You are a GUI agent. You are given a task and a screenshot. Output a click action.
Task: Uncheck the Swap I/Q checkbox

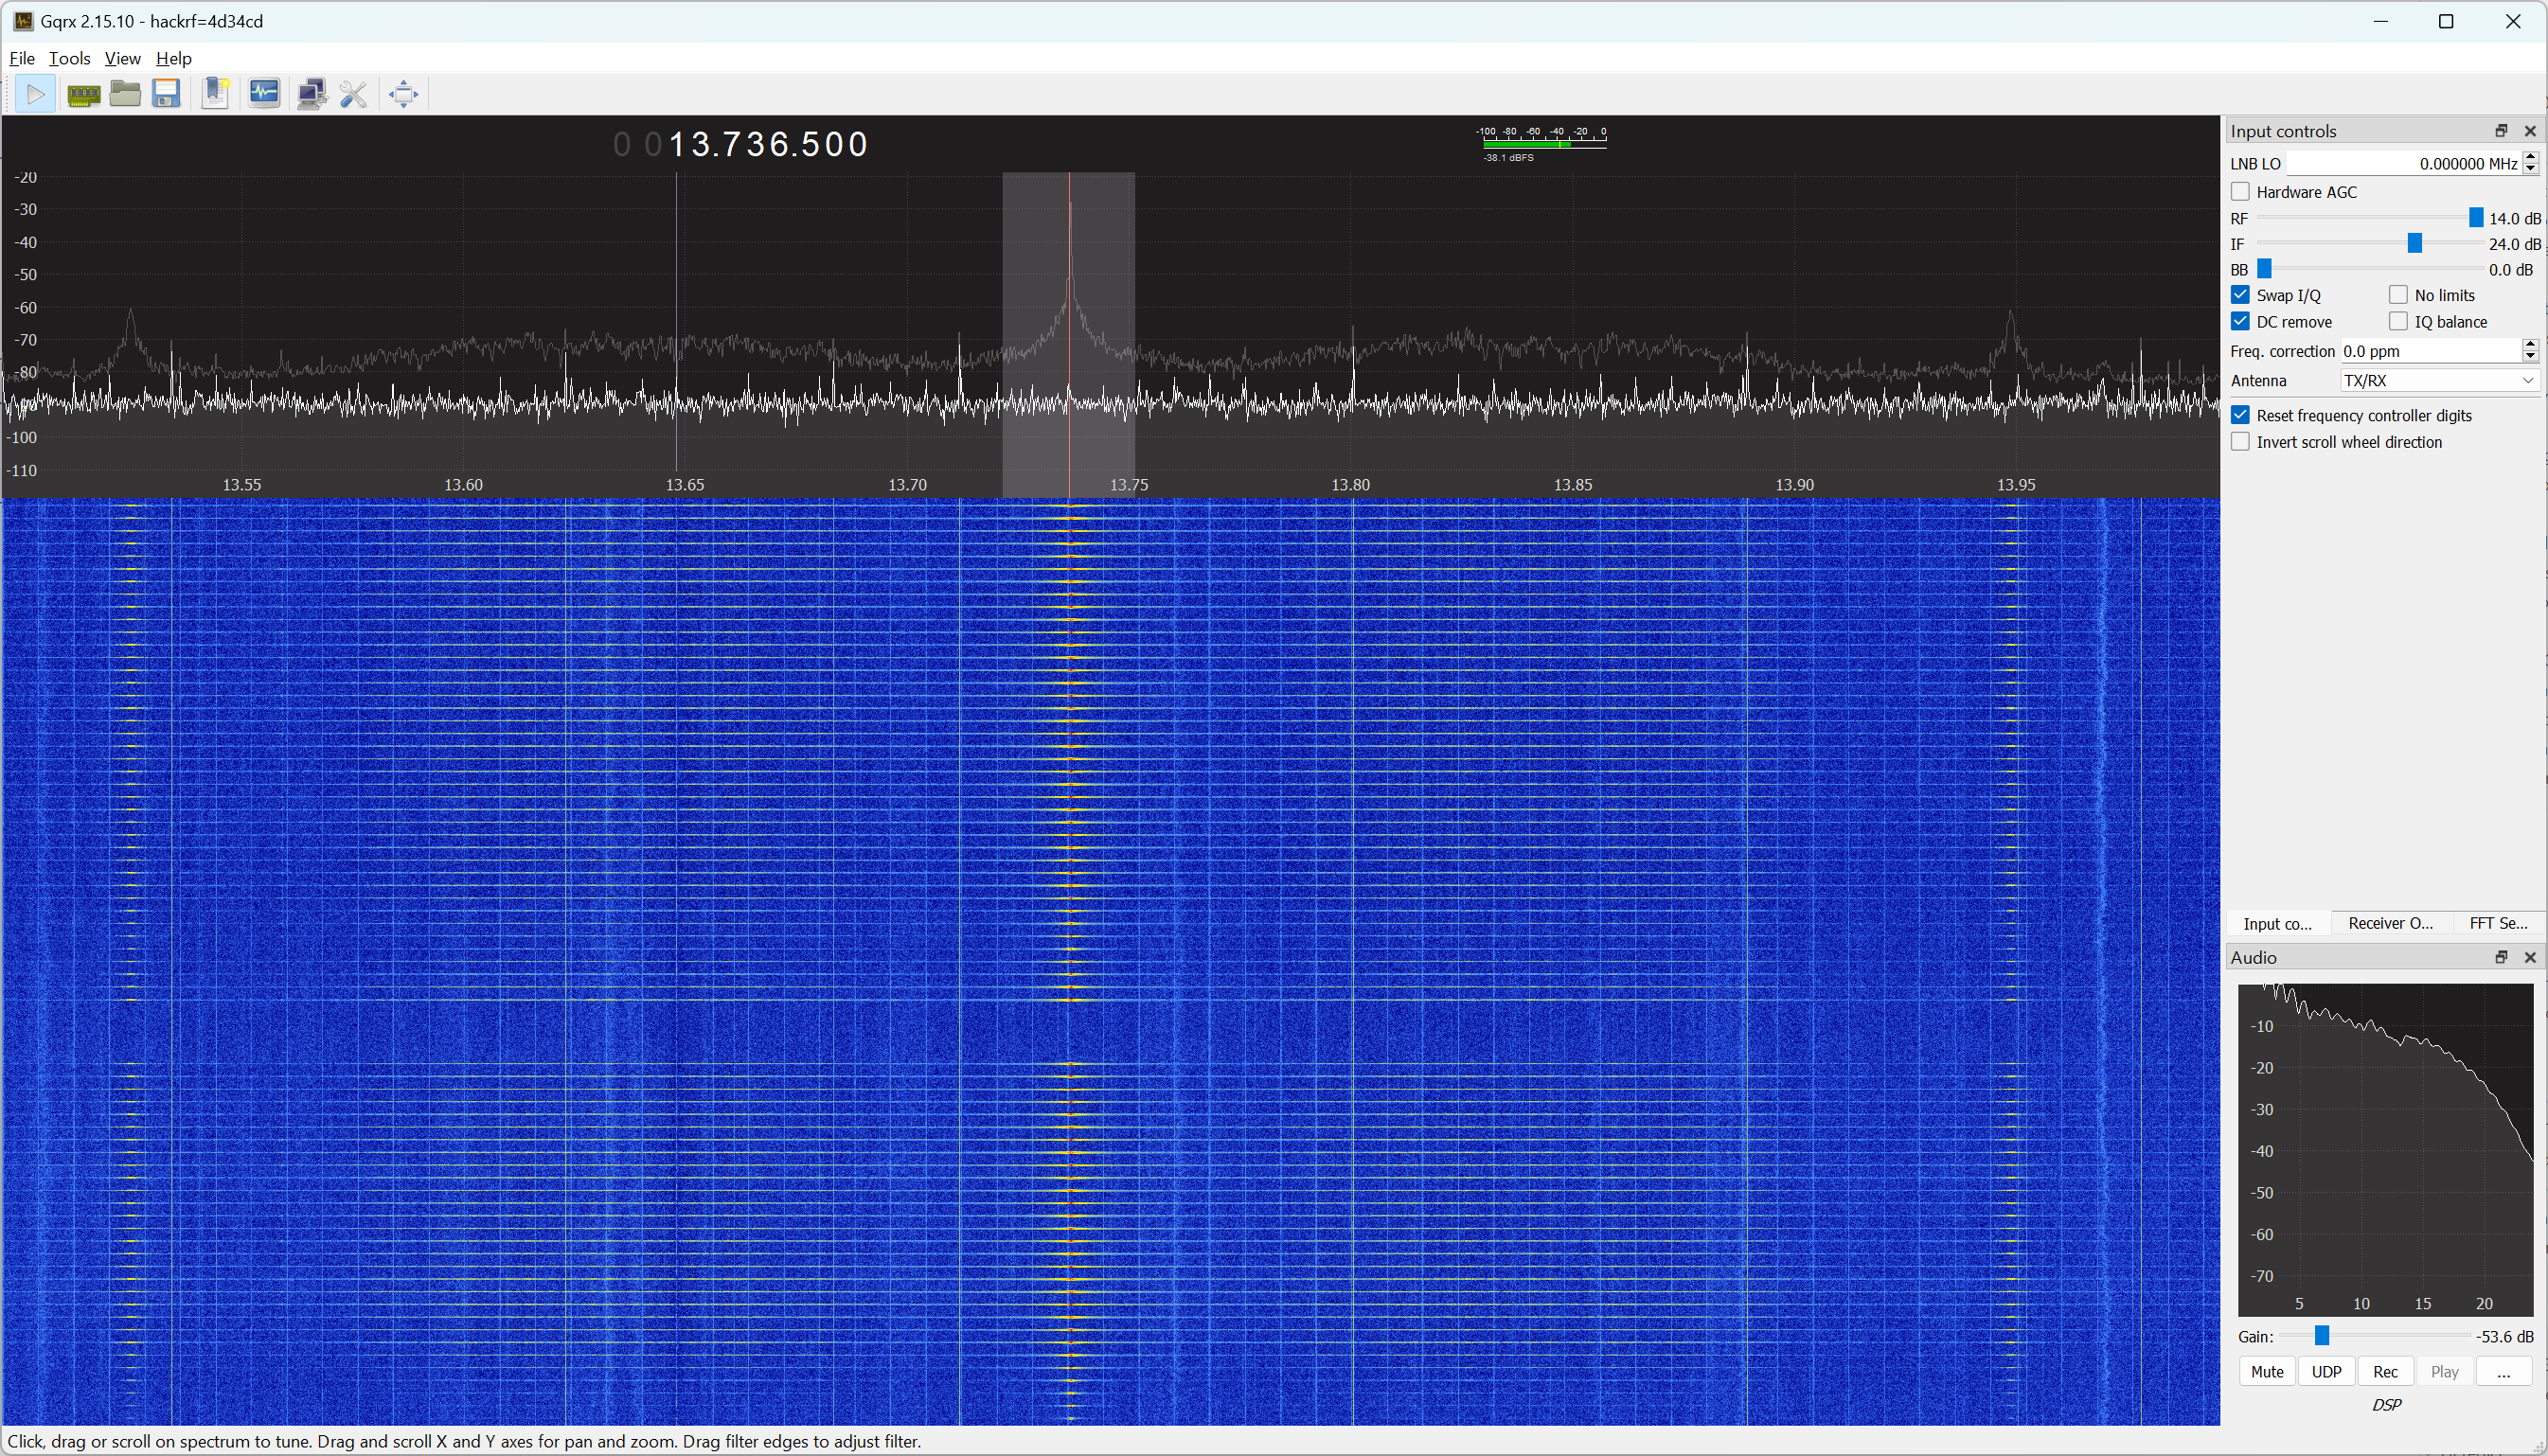click(2240, 295)
